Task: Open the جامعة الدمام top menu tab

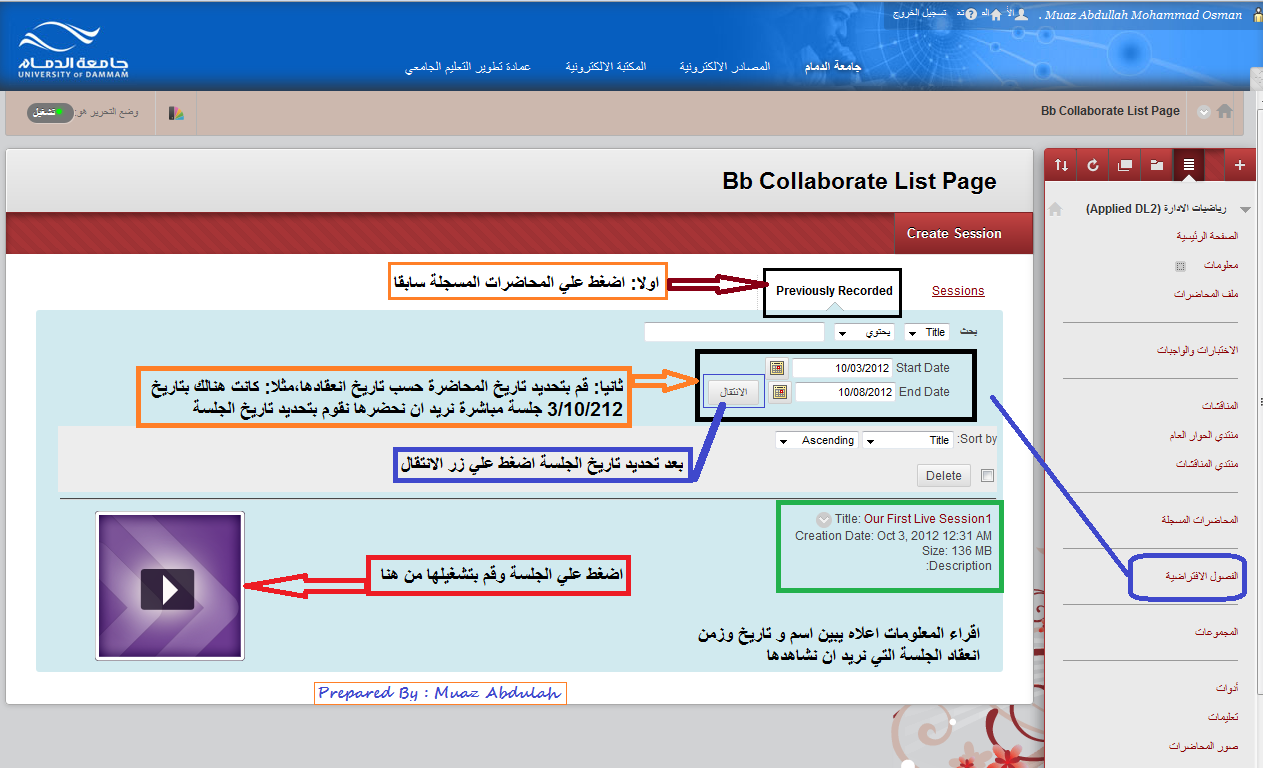Action: click(833, 67)
